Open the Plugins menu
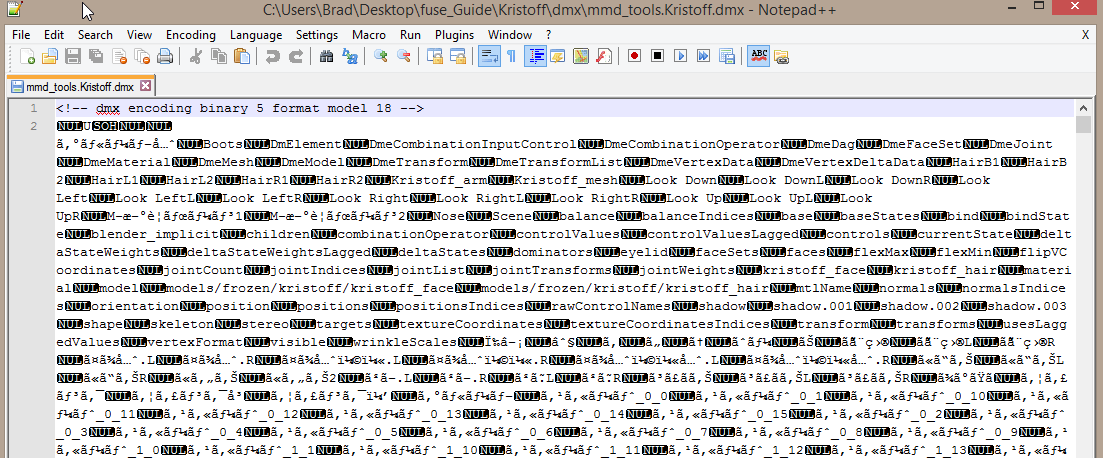The height and width of the screenshot is (458, 1103). tap(454, 34)
